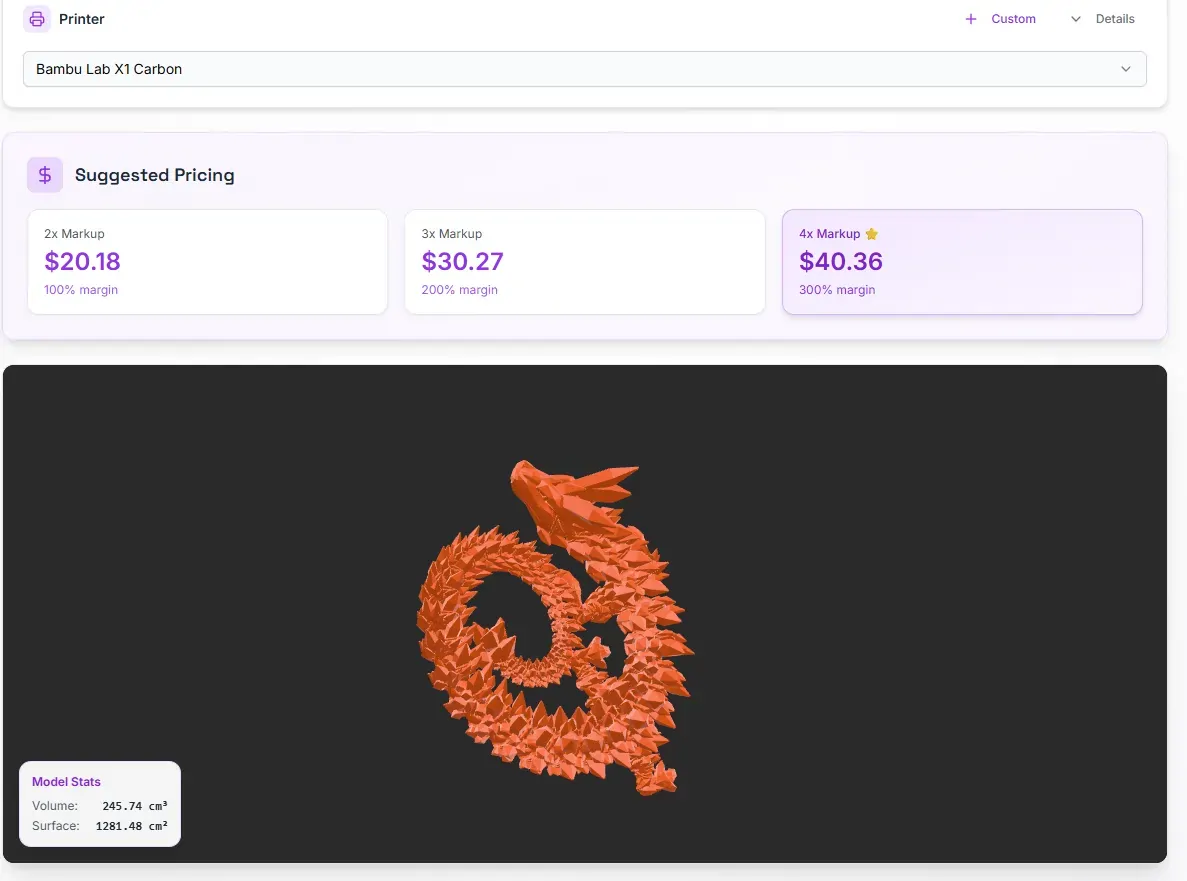Open the Bambu Lab X1 Carbon dropdown
The width and height of the screenshot is (1187, 881).
[x=584, y=69]
